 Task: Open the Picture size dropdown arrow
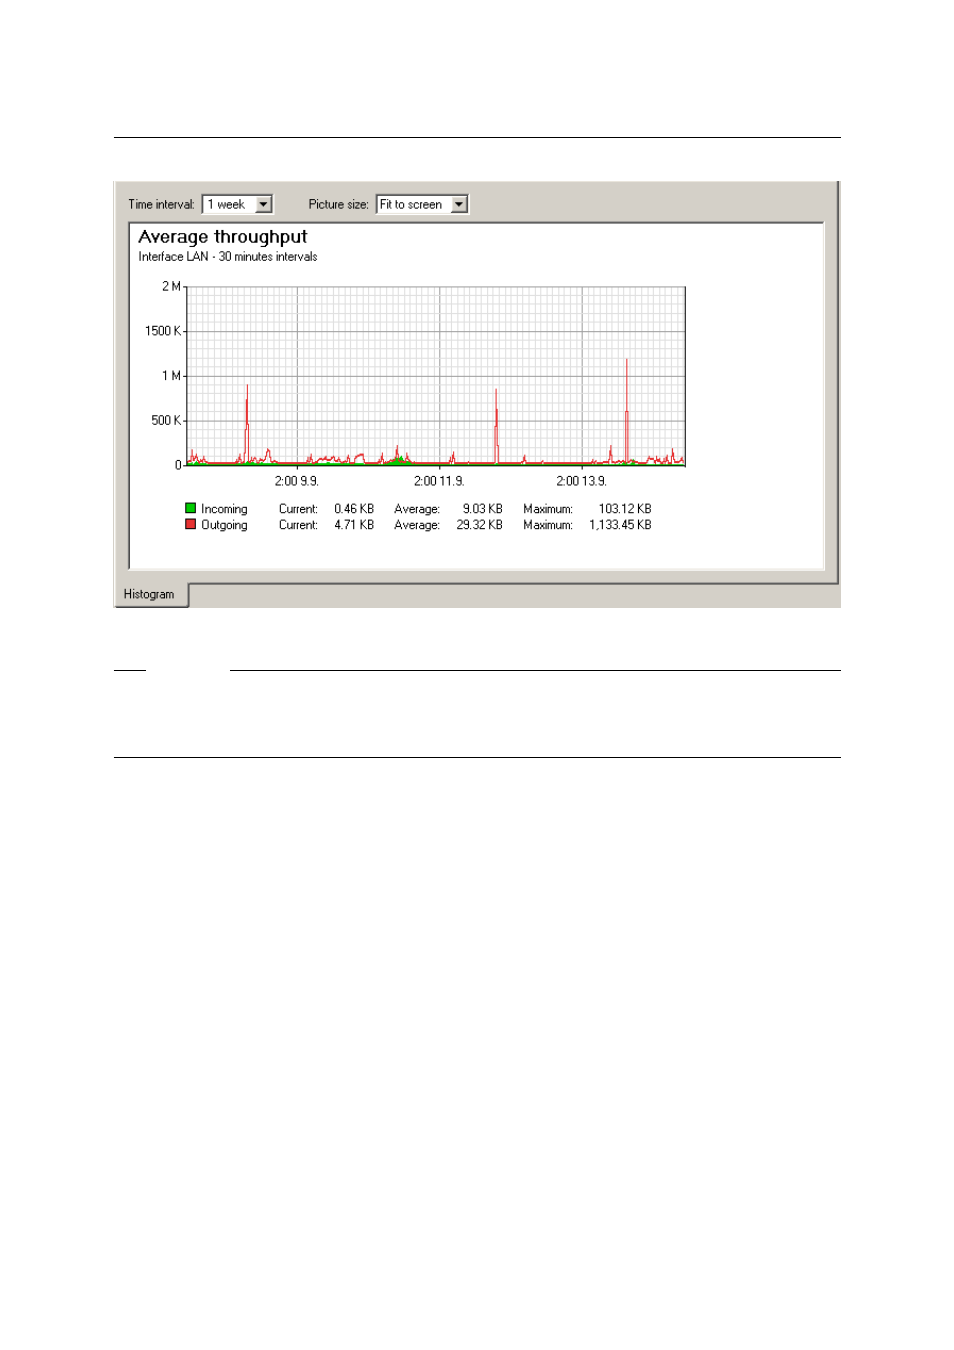tap(459, 204)
